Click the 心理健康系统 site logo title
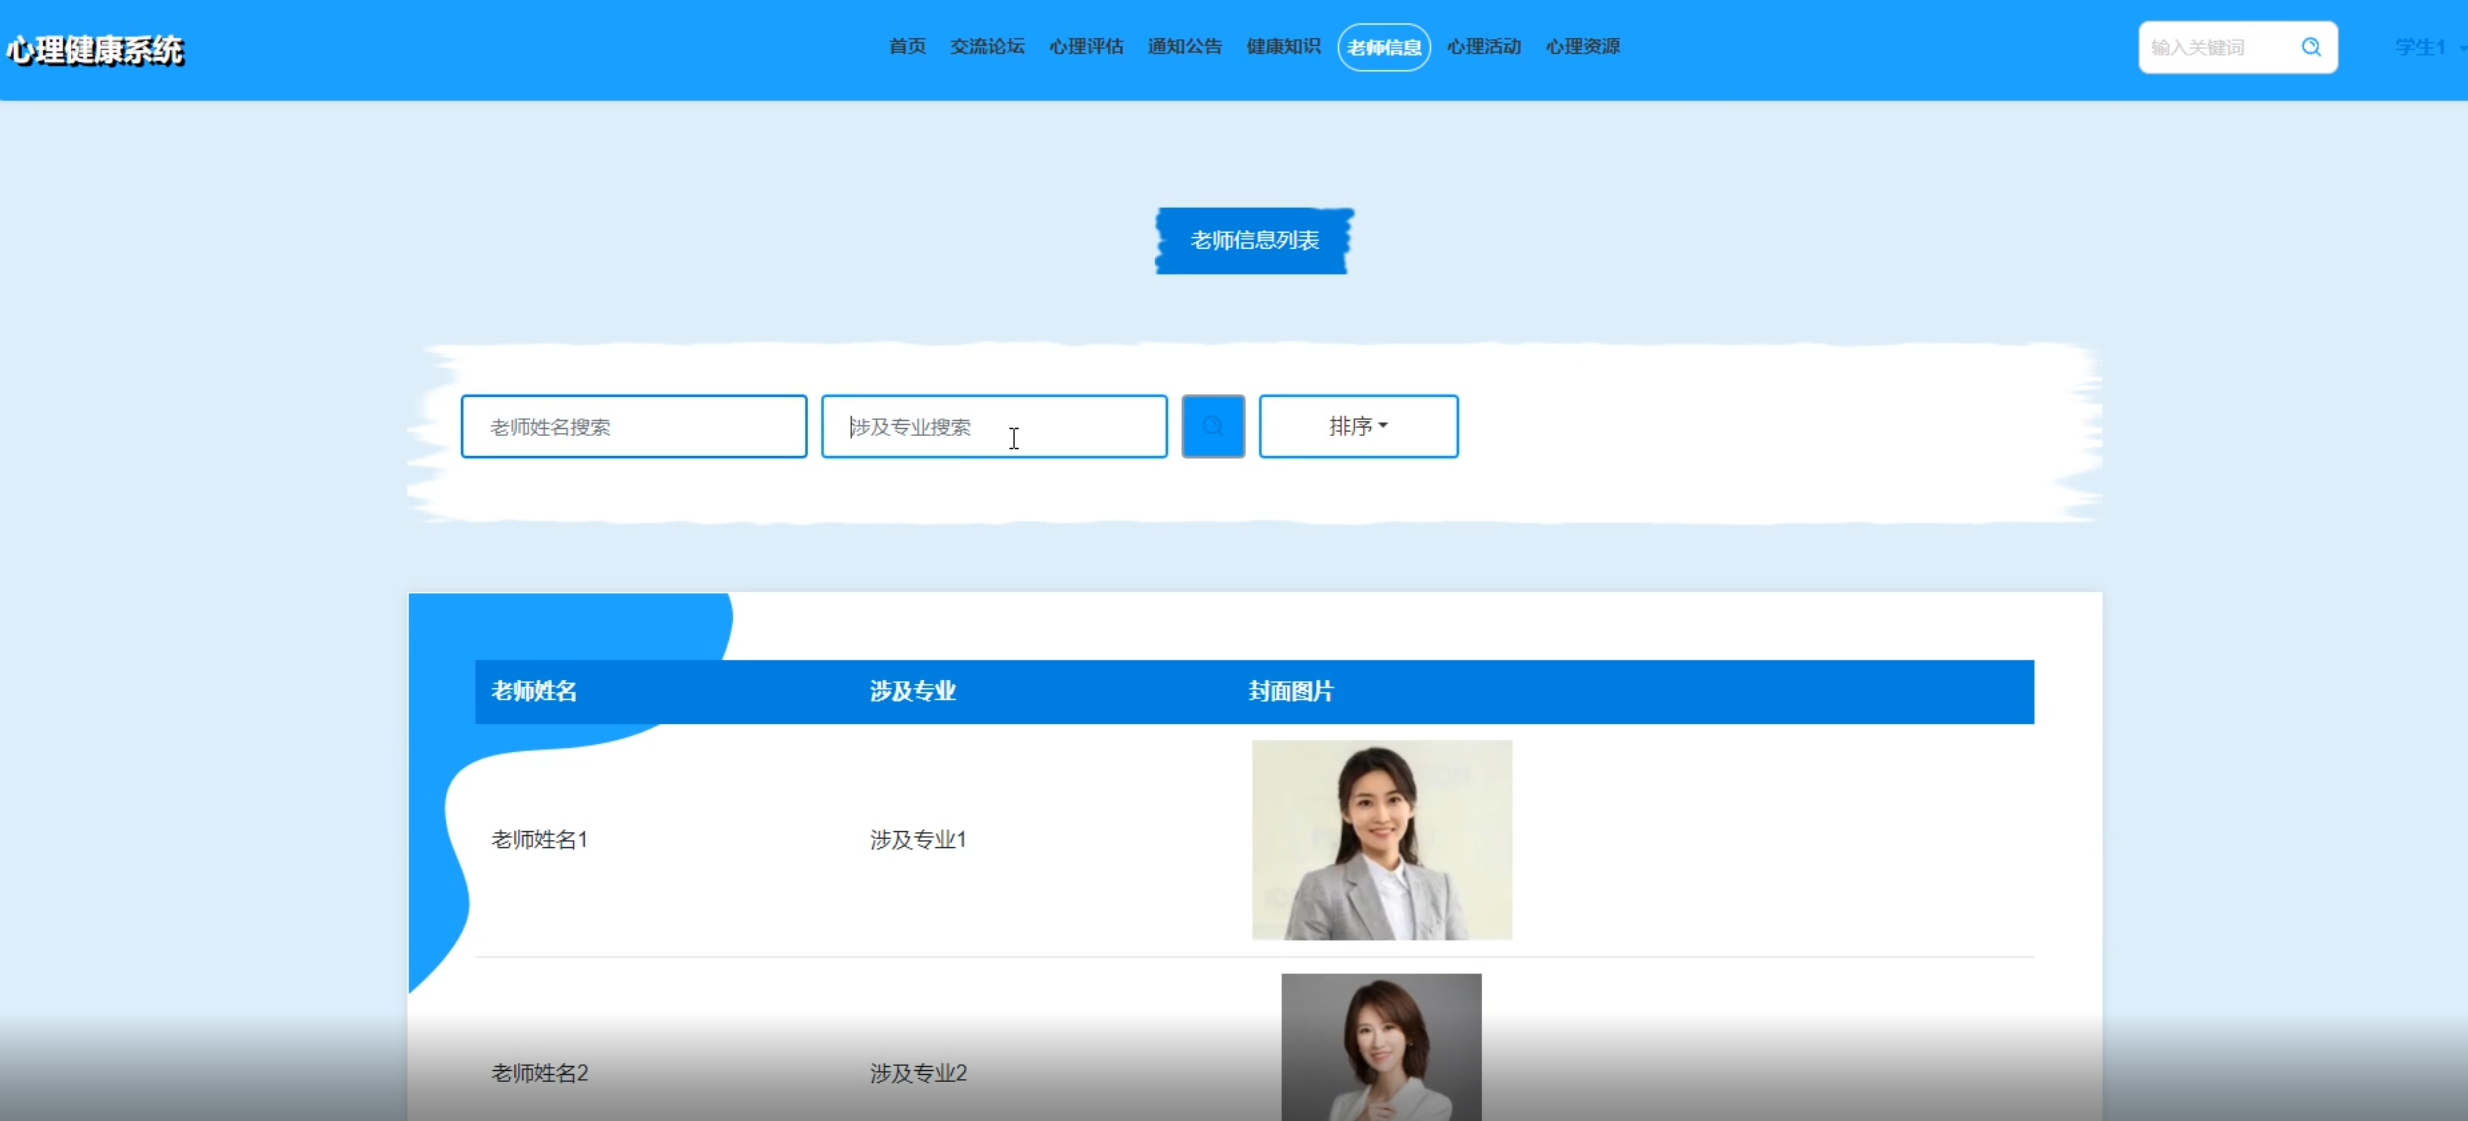The height and width of the screenshot is (1121, 2468). [x=95, y=50]
